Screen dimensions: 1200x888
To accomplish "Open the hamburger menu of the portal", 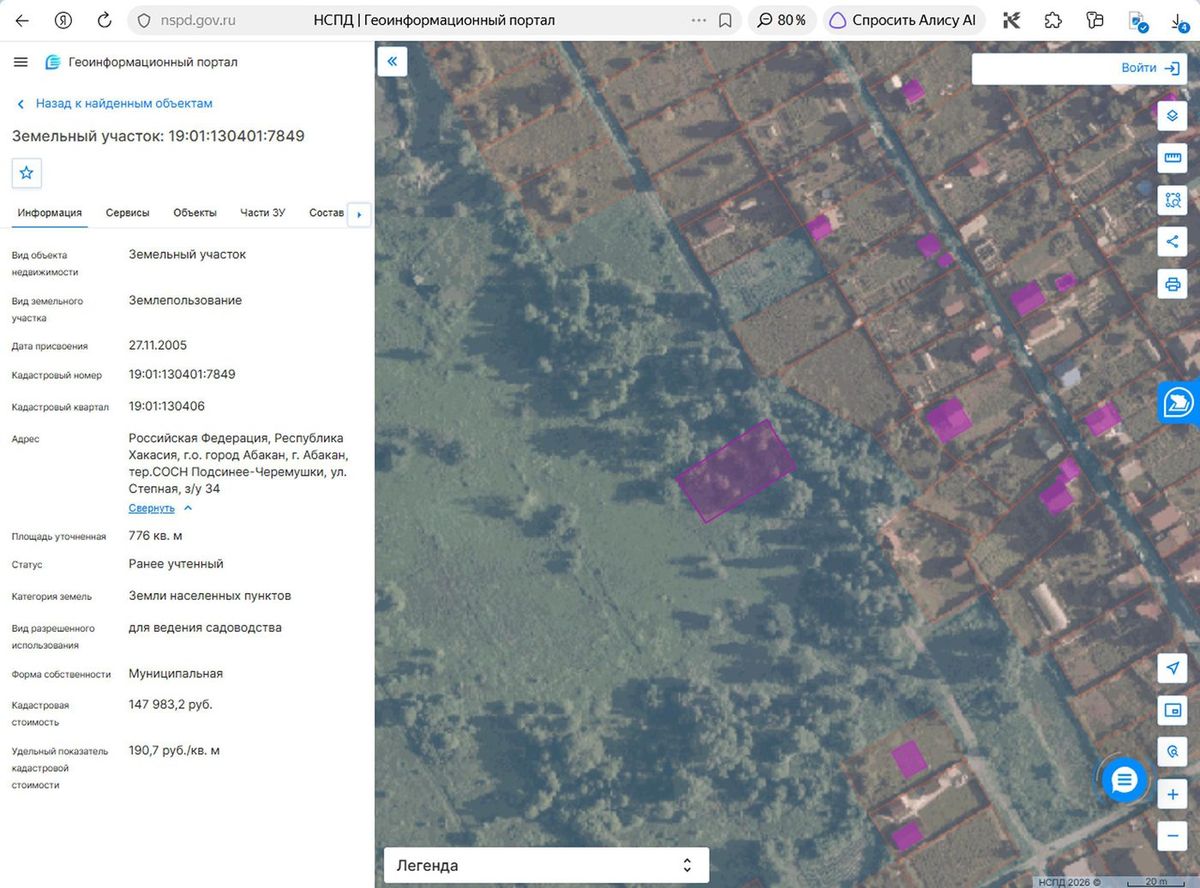I will coord(21,62).
